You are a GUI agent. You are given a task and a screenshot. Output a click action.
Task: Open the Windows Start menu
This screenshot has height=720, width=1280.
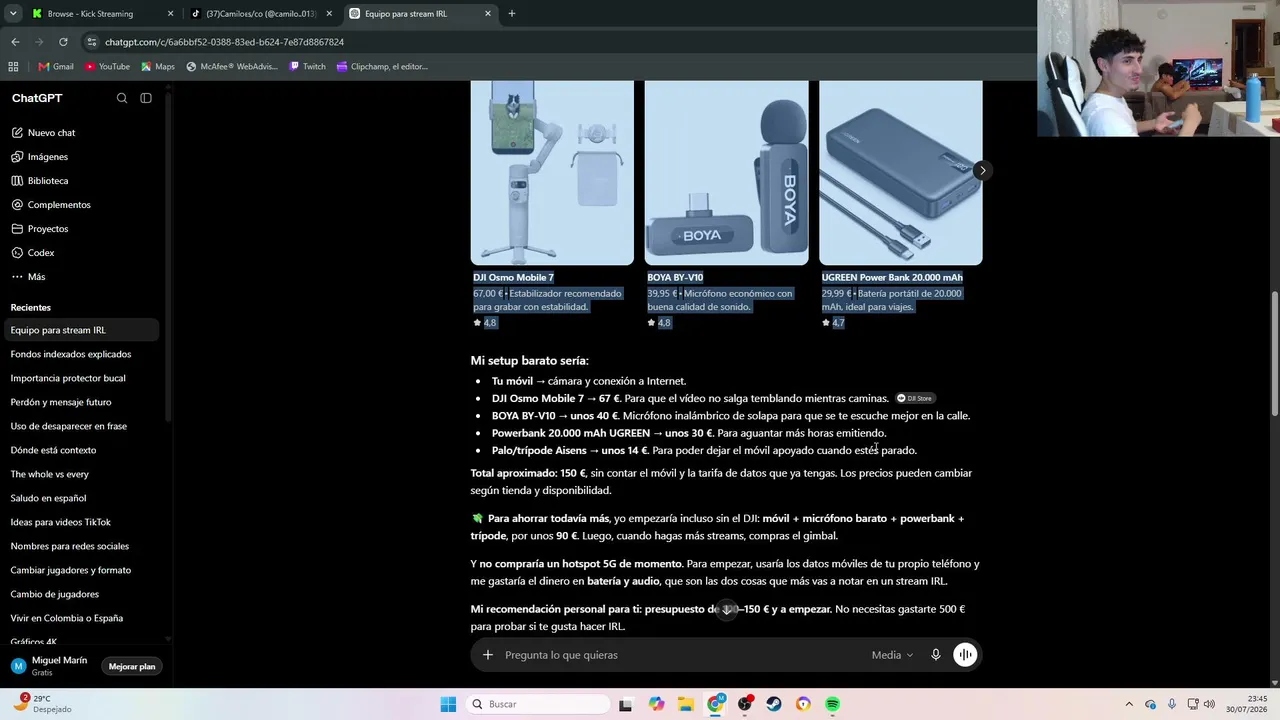(x=448, y=704)
